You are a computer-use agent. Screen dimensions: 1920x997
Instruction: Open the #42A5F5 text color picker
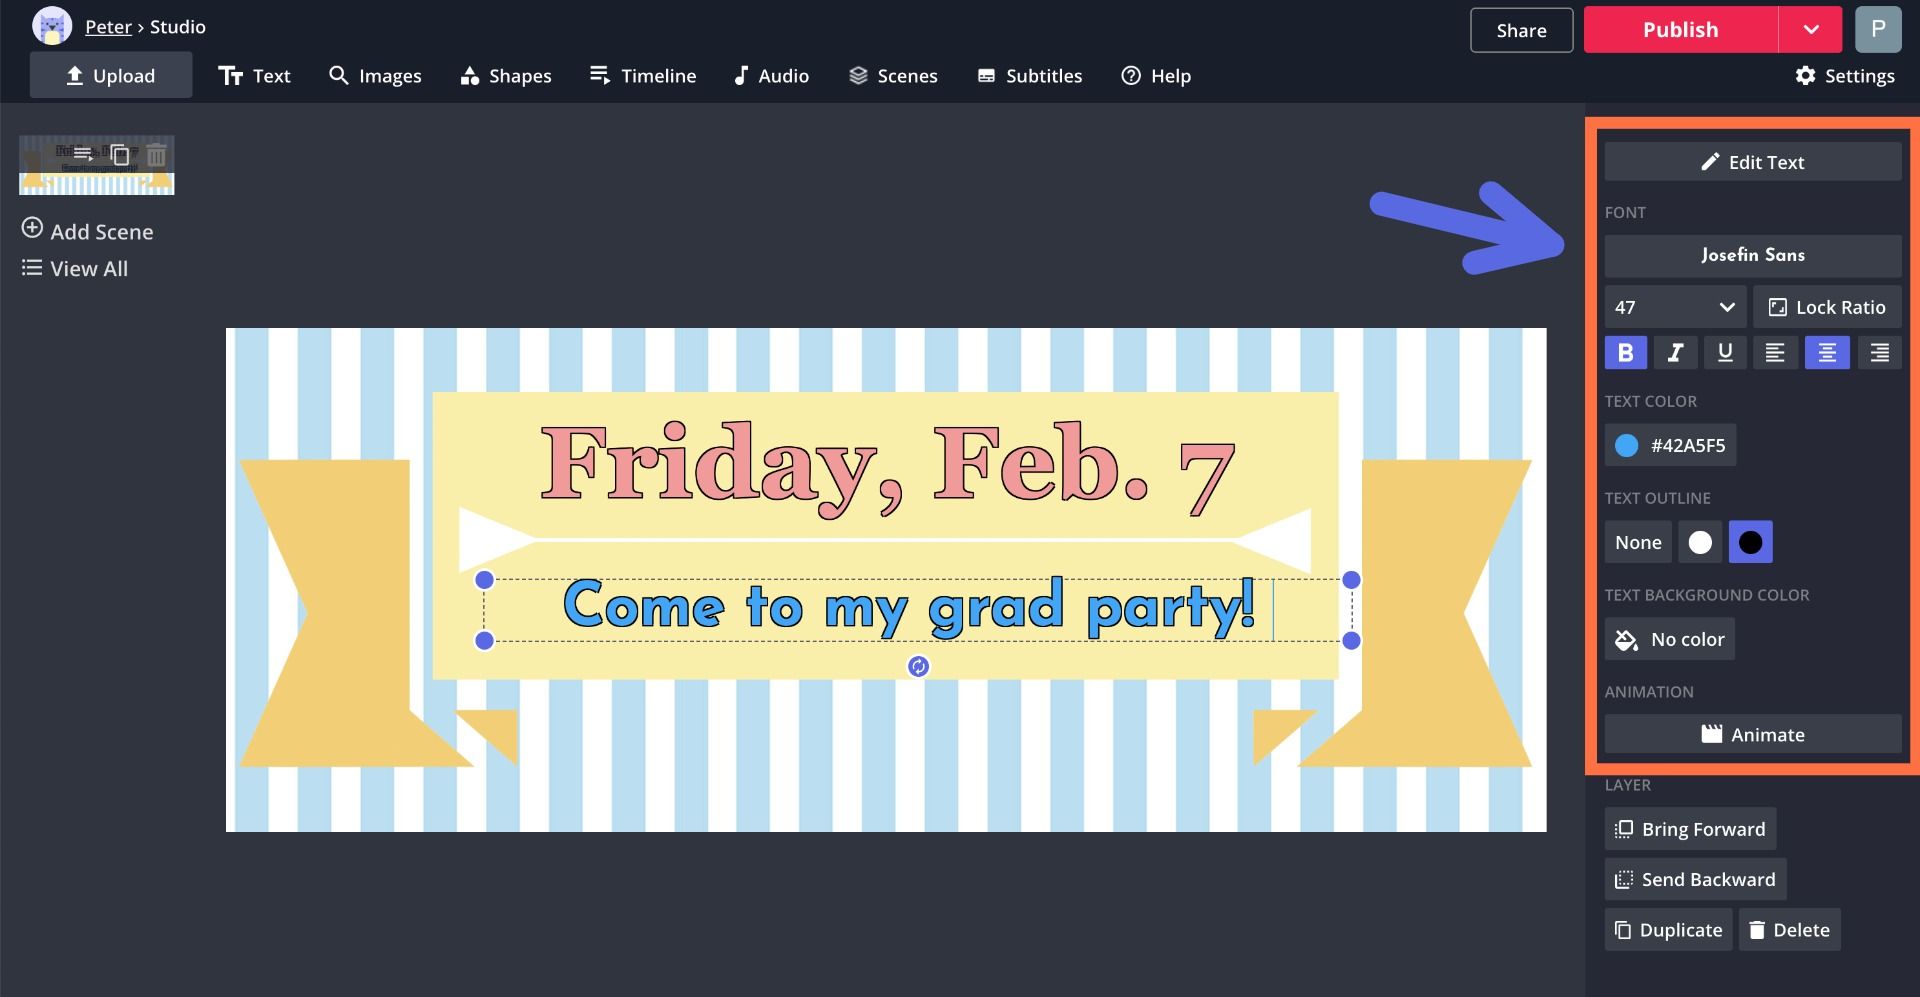point(1670,445)
